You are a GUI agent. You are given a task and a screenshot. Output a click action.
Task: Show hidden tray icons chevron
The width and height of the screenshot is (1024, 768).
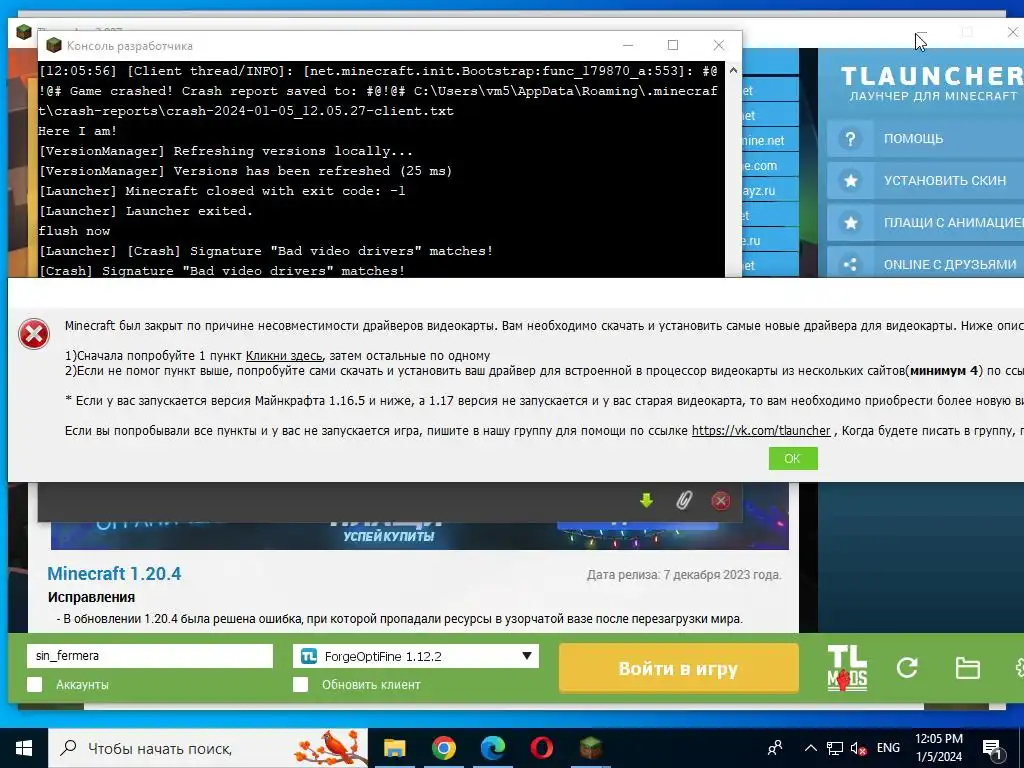pos(810,748)
